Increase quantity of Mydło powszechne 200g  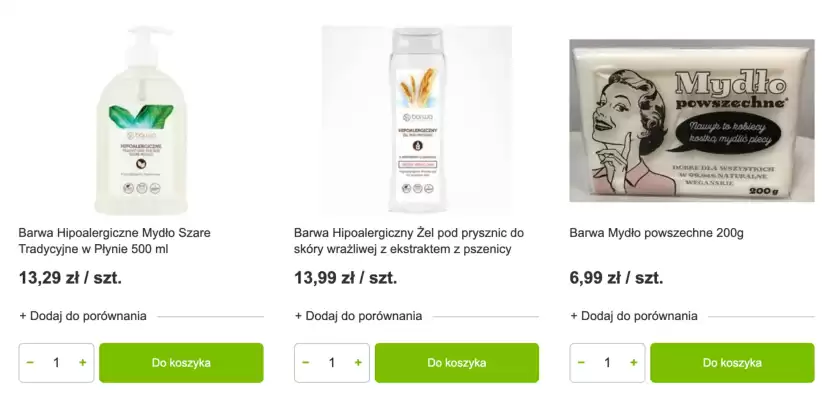tap(634, 363)
